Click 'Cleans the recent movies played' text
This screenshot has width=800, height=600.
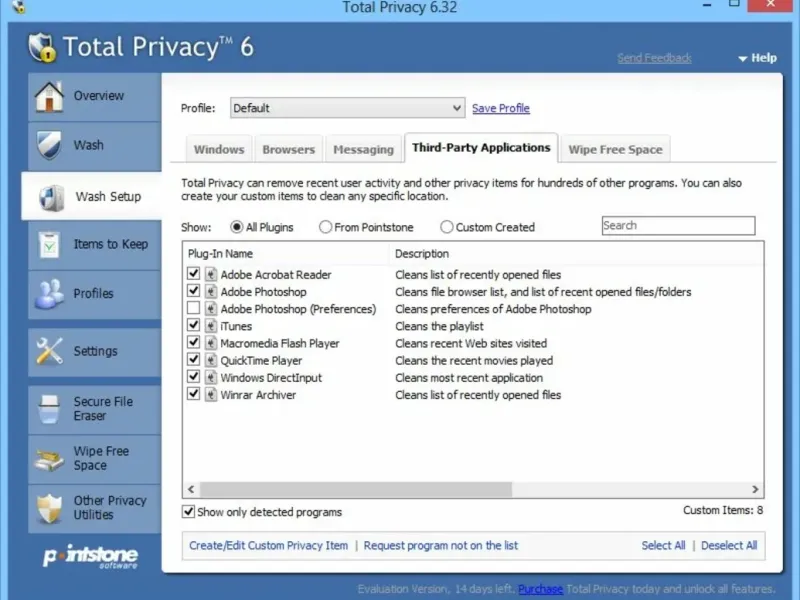pos(474,361)
